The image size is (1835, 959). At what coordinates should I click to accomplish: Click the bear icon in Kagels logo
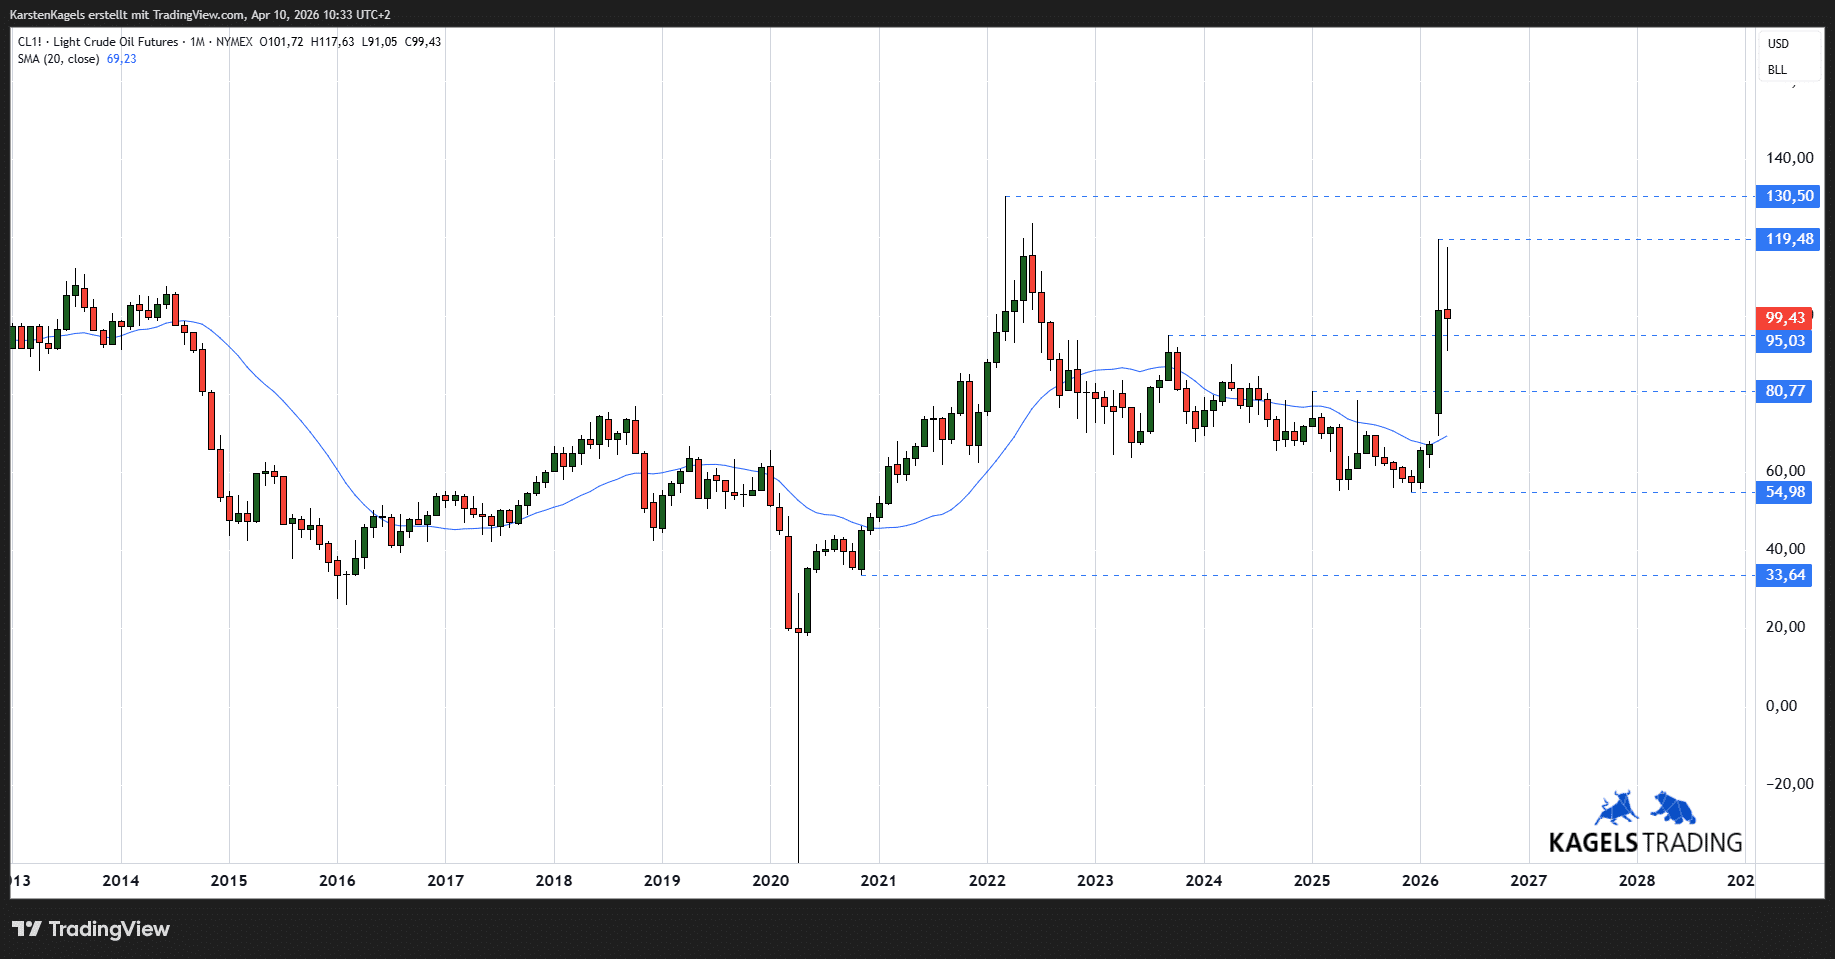(x=1673, y=807)
